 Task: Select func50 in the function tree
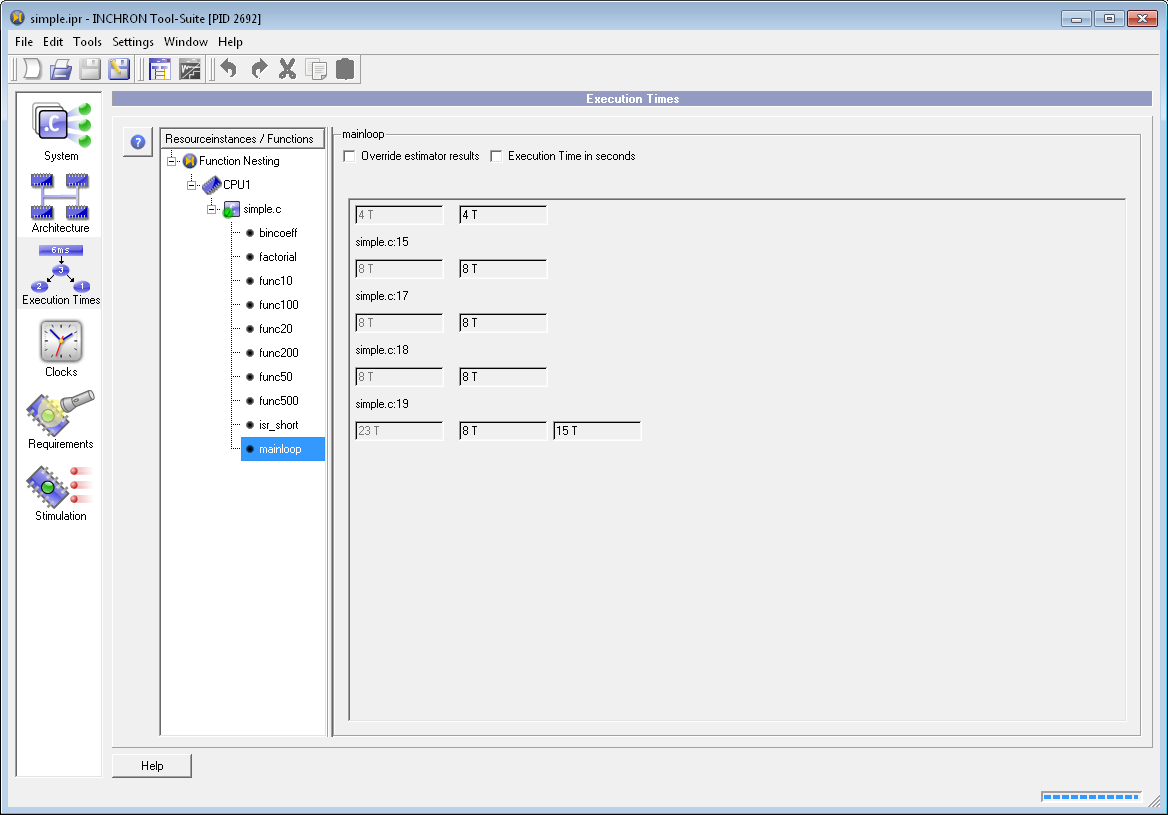pyautogui.click(x=276, y=377)
